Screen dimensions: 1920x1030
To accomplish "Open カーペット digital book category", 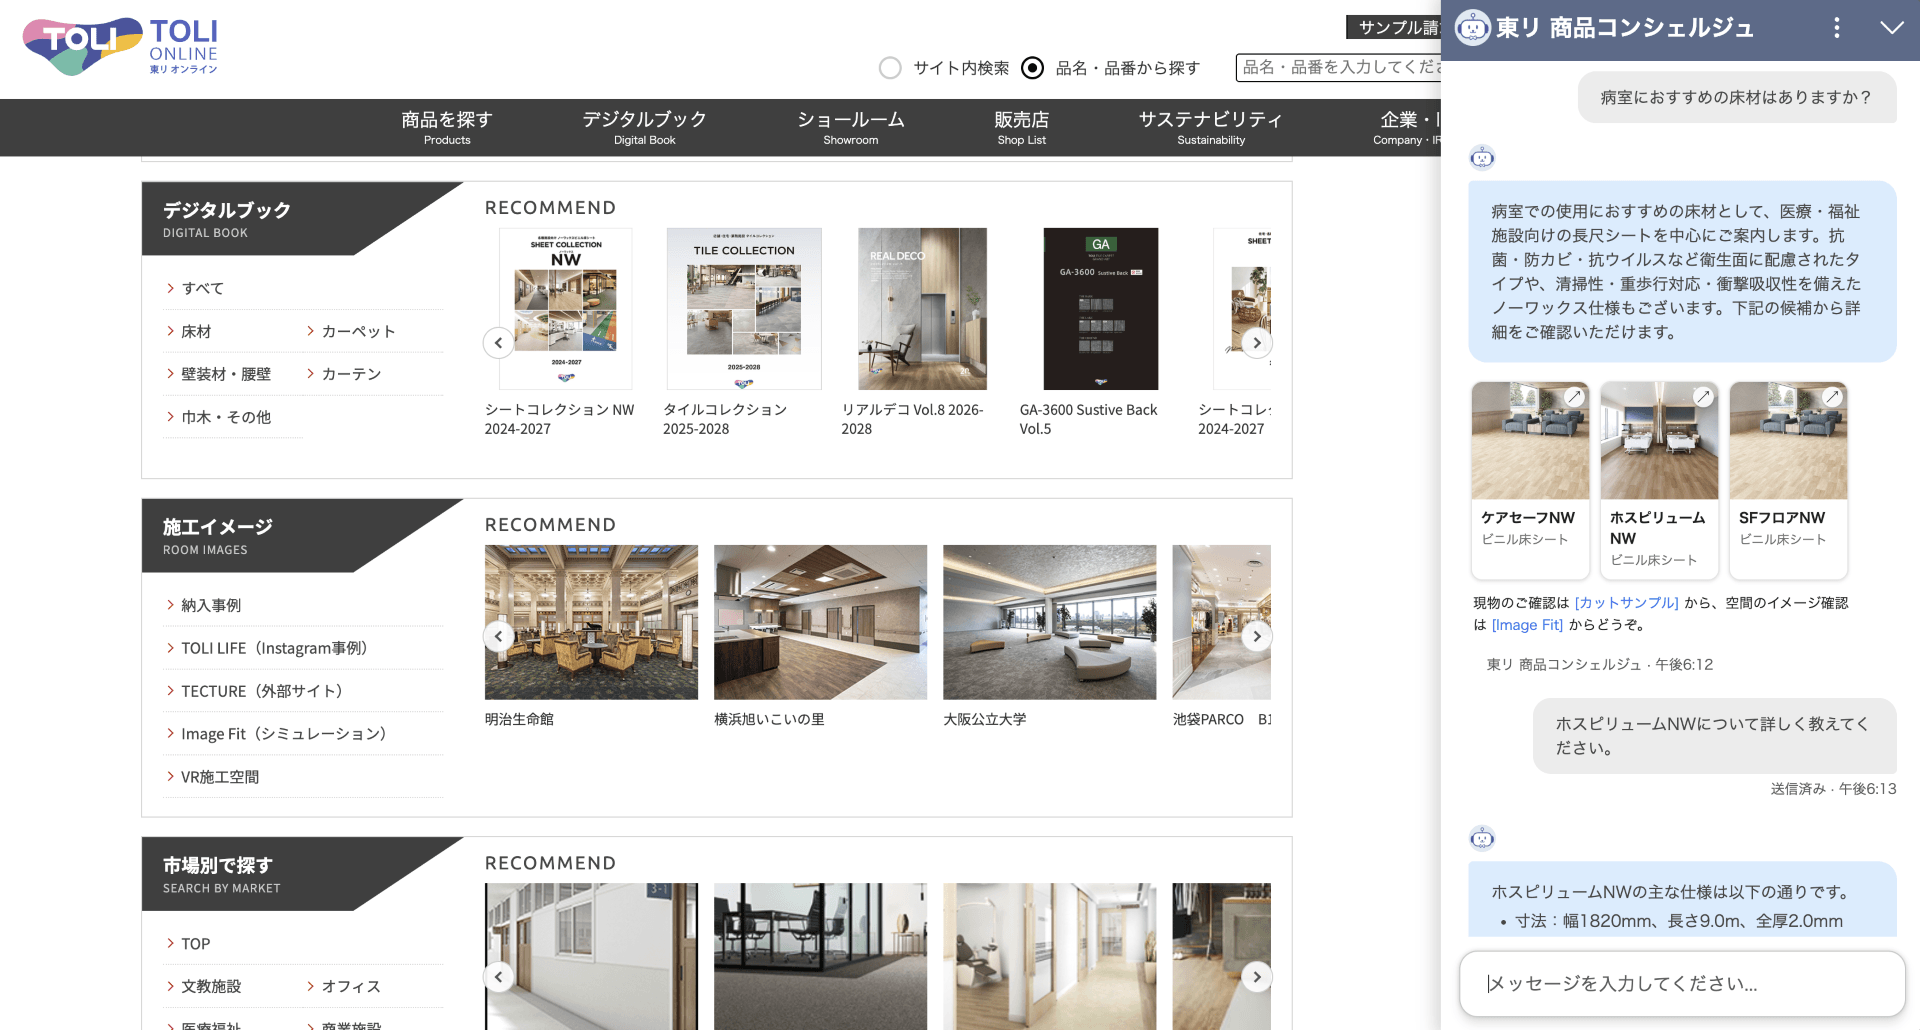I will point(358,331).
